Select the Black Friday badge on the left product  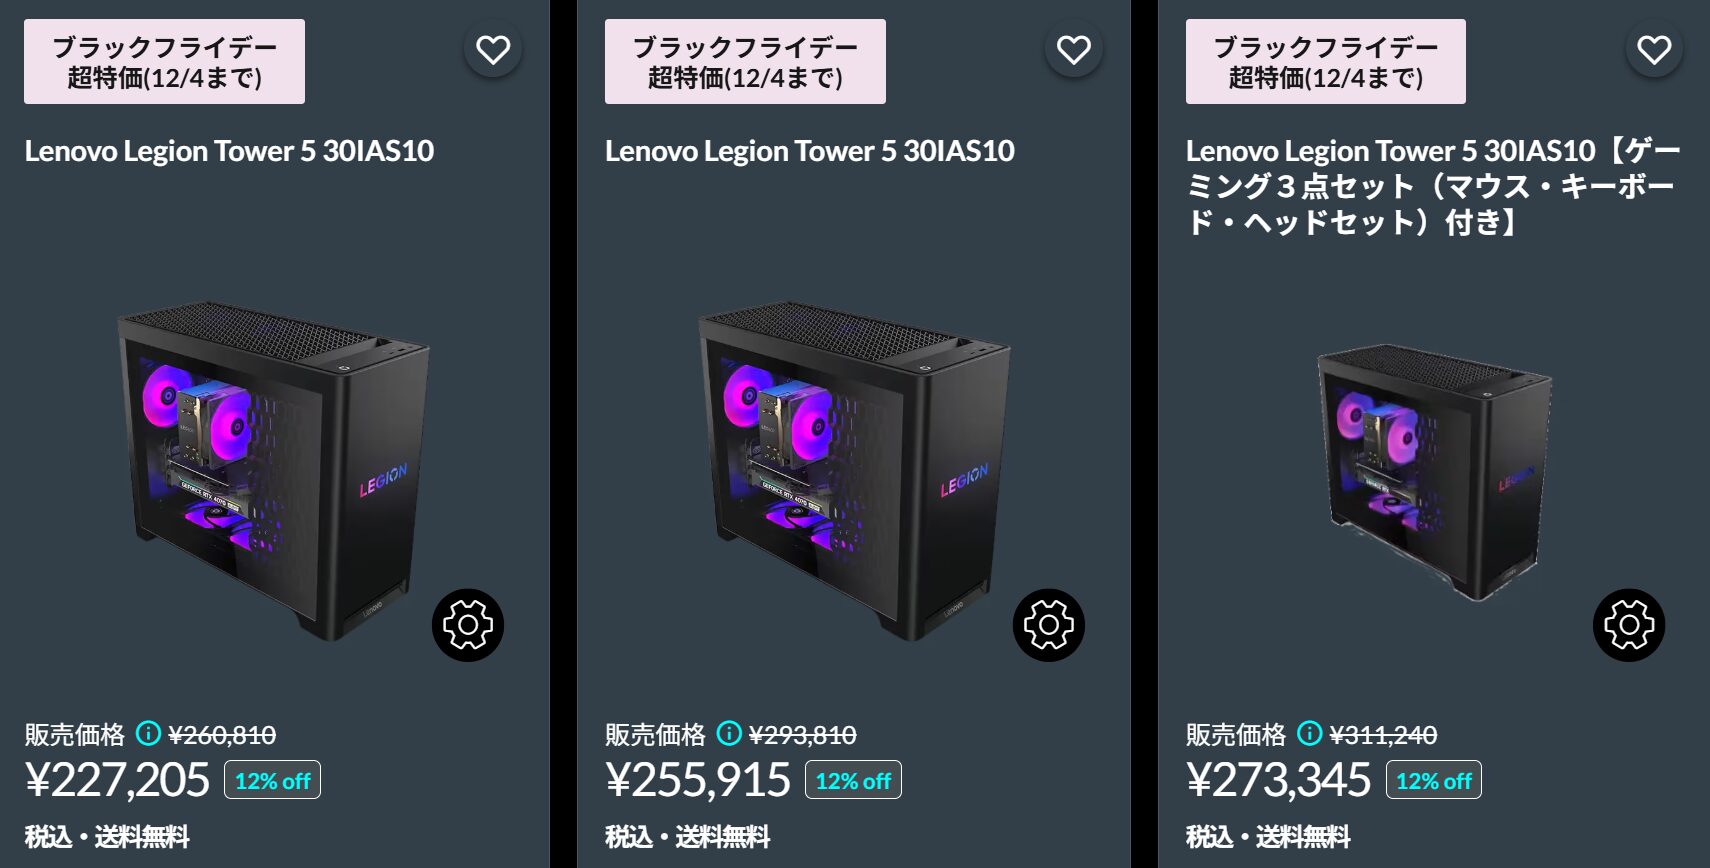pyautogui.click(x=164, y=61)
